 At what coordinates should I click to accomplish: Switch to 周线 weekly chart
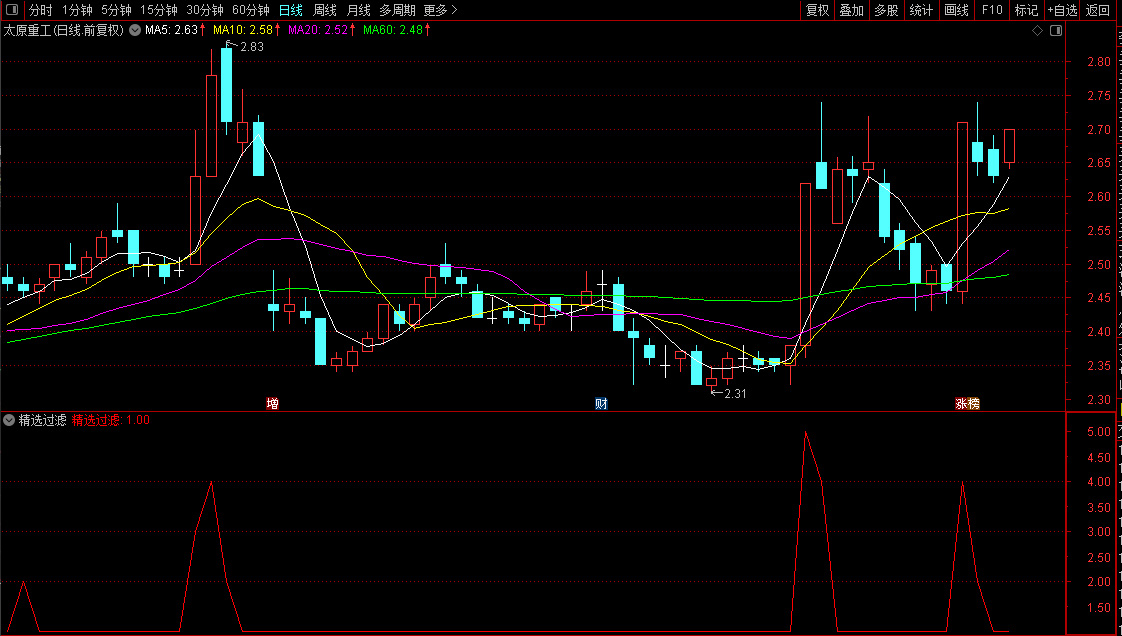(x=325, y=10)
